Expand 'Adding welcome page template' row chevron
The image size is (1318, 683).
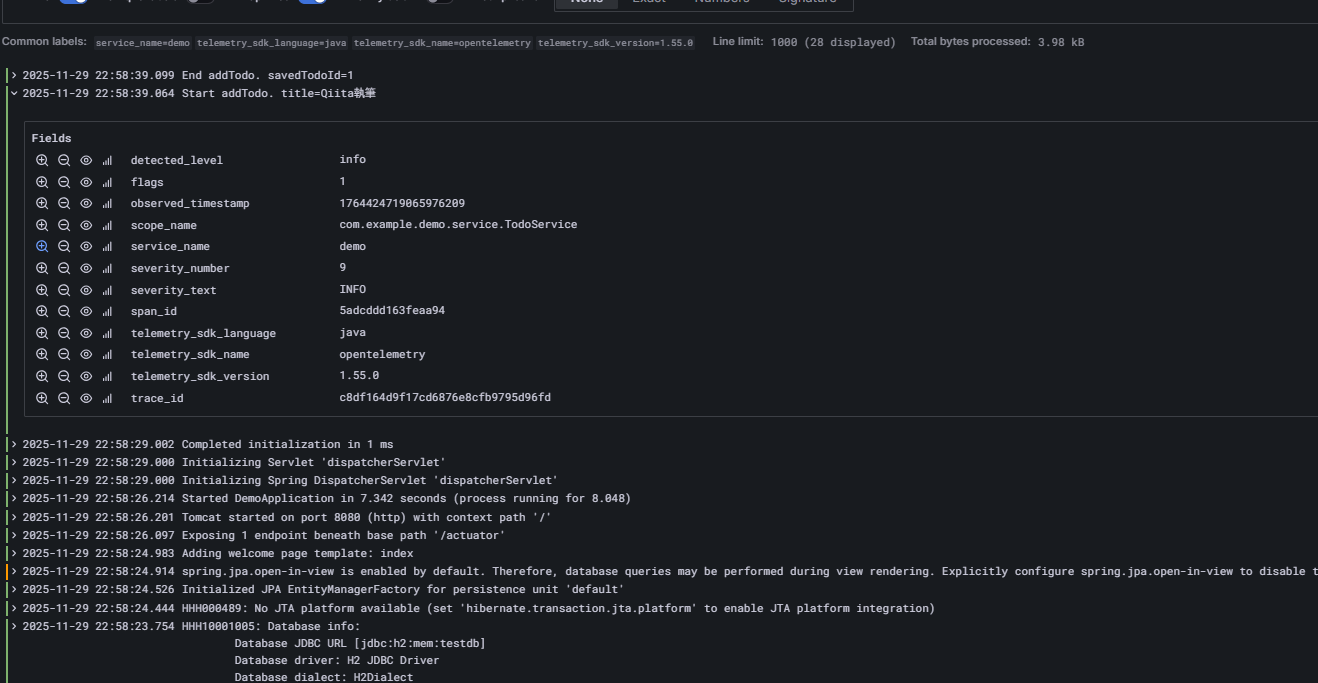click(14, 553)
